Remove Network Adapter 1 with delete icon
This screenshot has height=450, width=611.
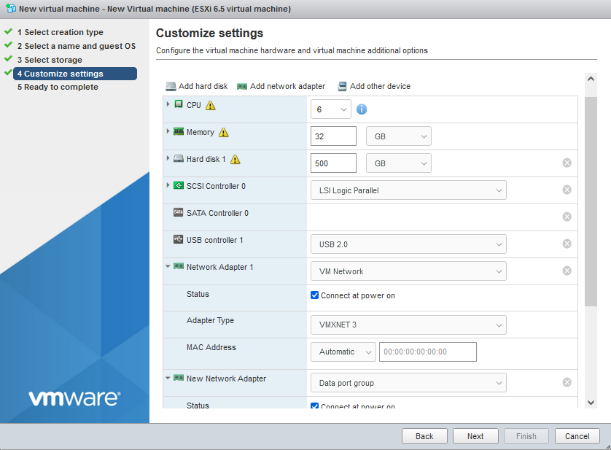pyautogui.click(x=567, y=270)
